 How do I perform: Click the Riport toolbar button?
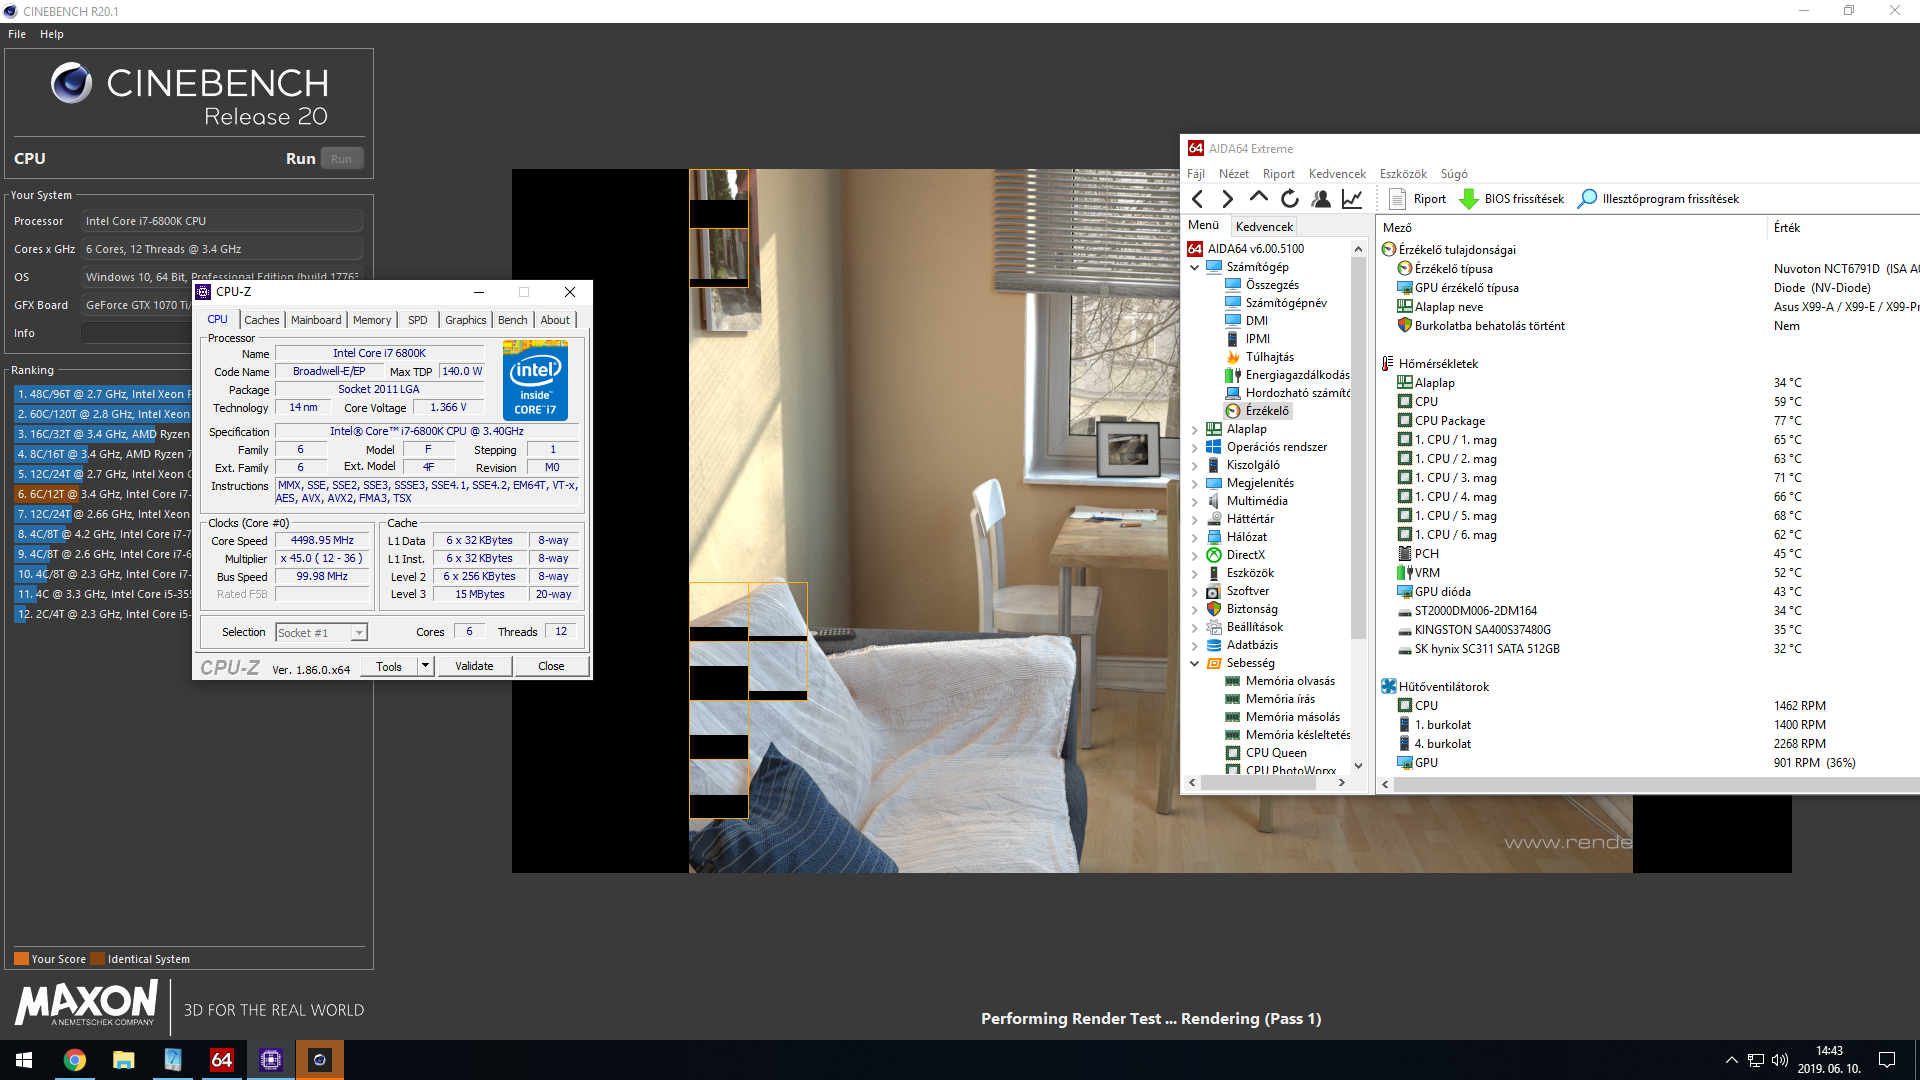[1417, 199]
